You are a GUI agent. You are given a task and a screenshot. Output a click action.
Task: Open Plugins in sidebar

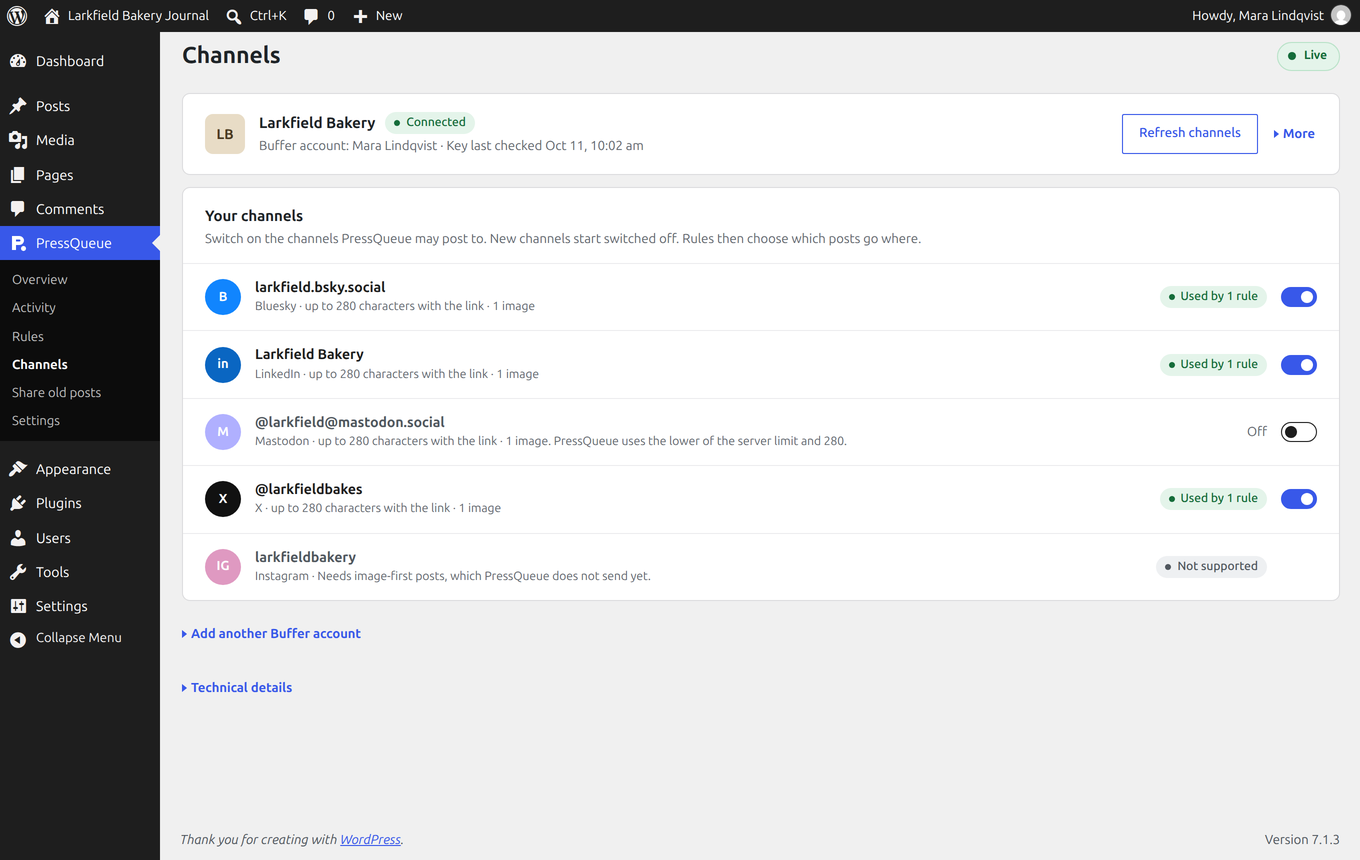(x=80, y=503)
